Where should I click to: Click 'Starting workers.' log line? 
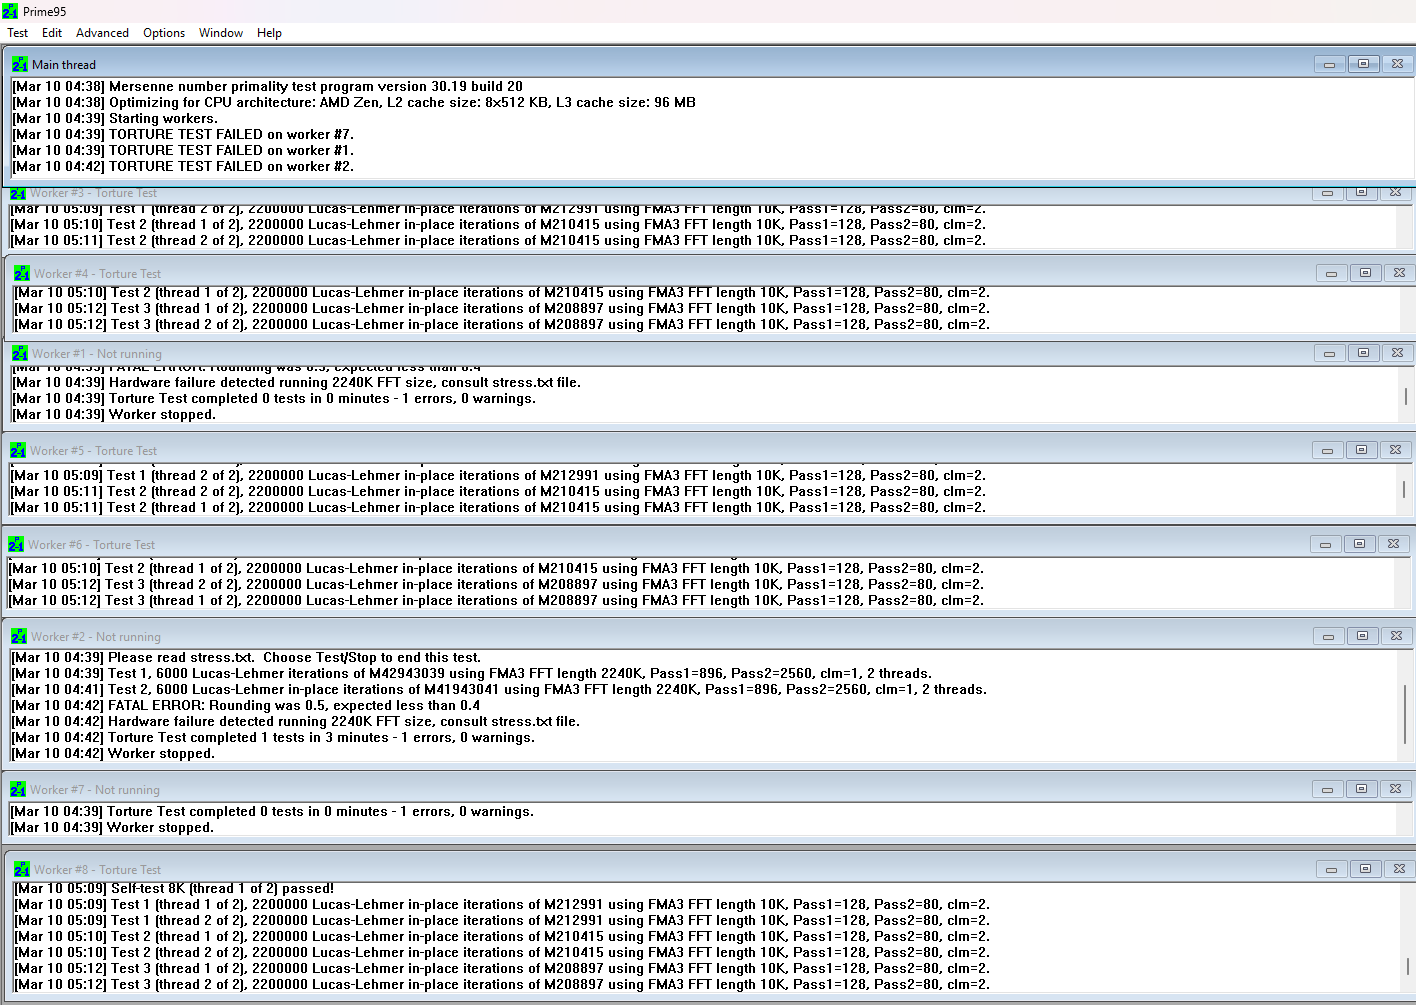coord(115,118)
